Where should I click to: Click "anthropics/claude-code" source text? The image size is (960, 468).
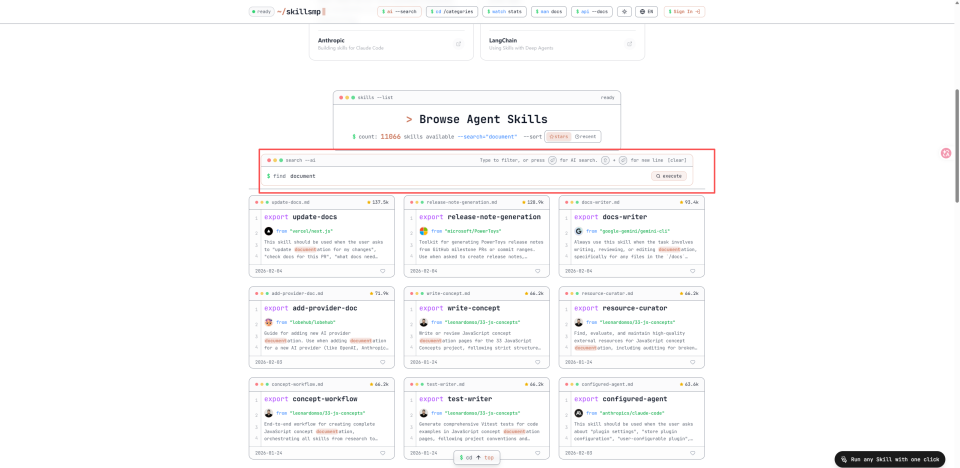631,413
